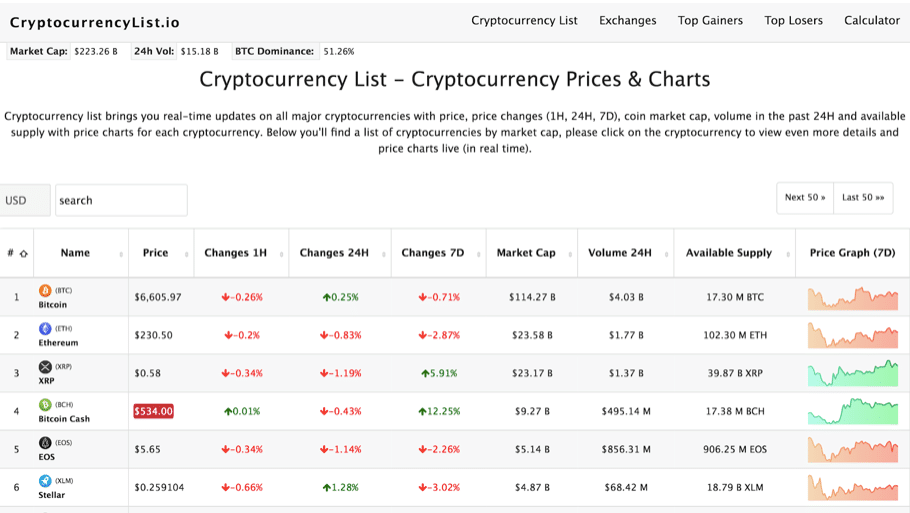Open Bitcoin Cash 7D price graph
This screenshot has width=910, height=513.
pos(853,411)
